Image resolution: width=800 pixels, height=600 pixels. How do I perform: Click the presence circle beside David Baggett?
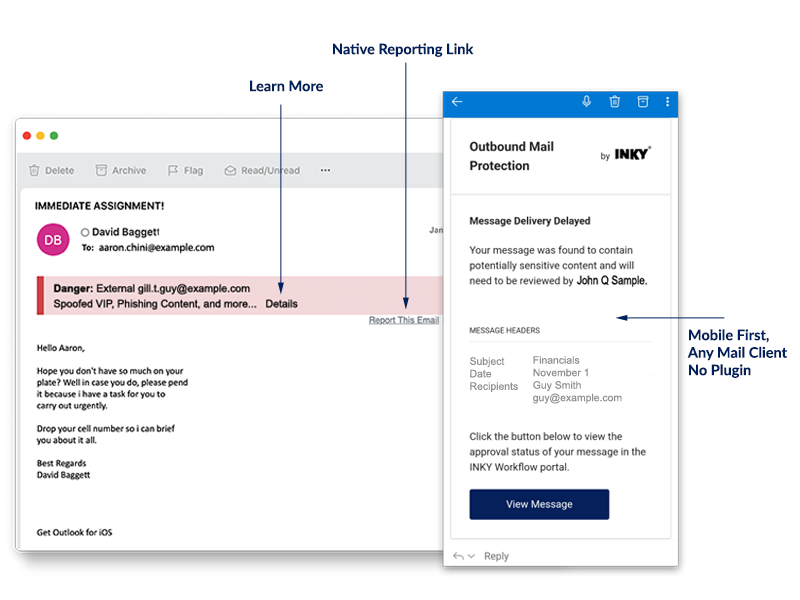(85, 232)
